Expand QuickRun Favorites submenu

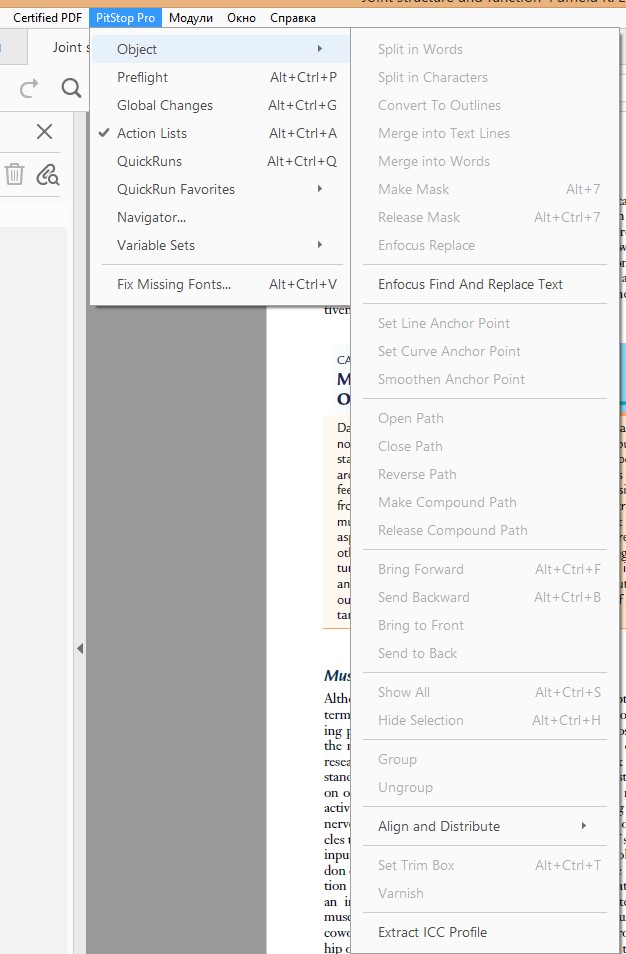tap(220, 189)
